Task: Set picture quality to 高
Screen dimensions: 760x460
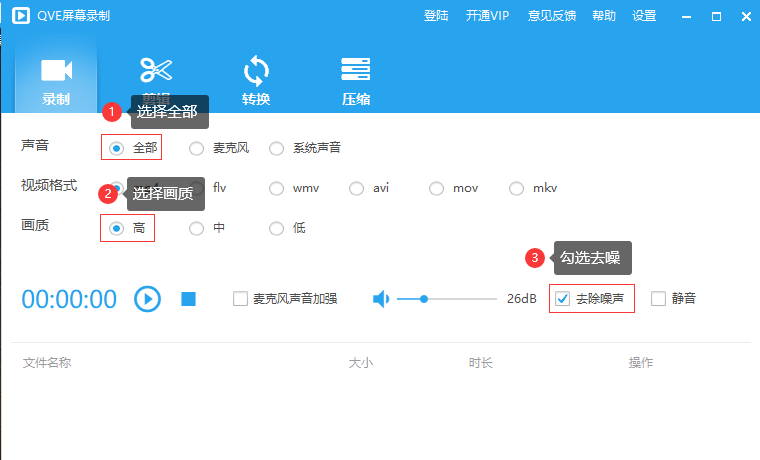Action: 116,228
